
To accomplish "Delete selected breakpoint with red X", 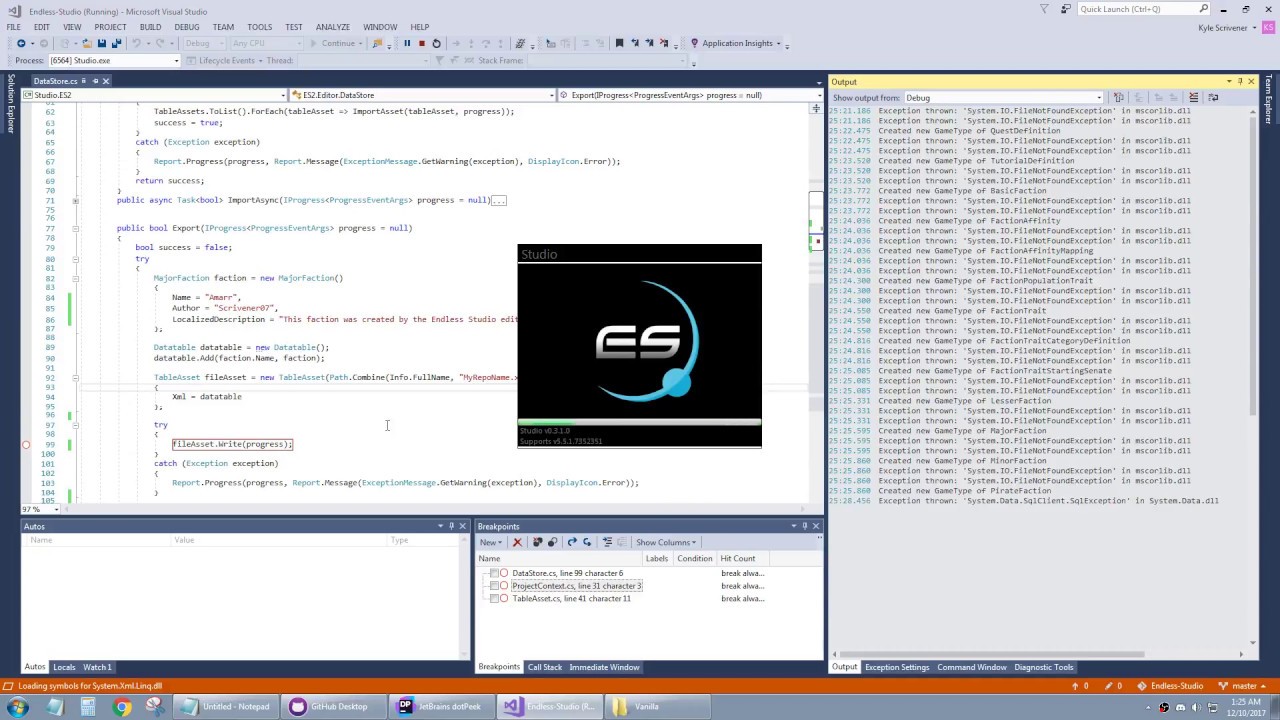I will click(x=517, y=542).
